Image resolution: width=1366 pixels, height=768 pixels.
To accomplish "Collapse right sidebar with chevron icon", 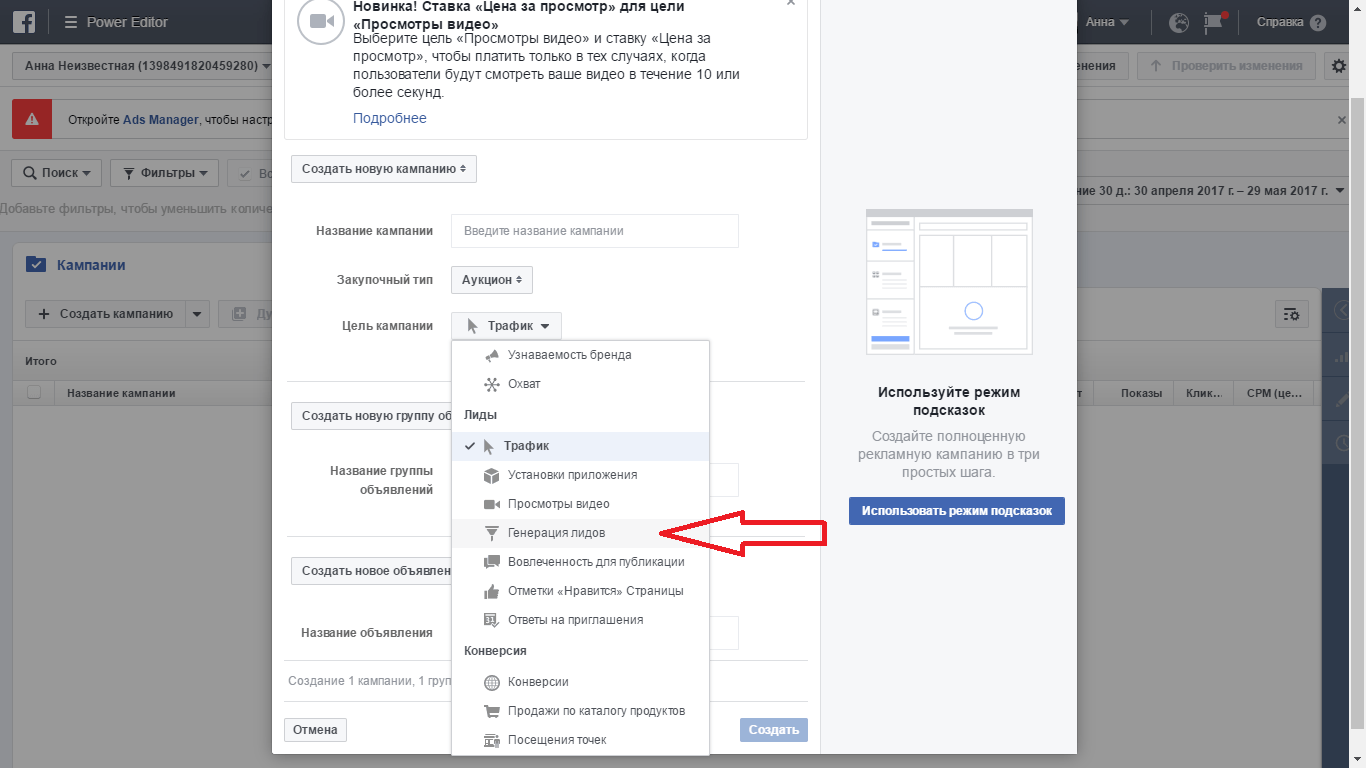I will tap(1342, 312).
